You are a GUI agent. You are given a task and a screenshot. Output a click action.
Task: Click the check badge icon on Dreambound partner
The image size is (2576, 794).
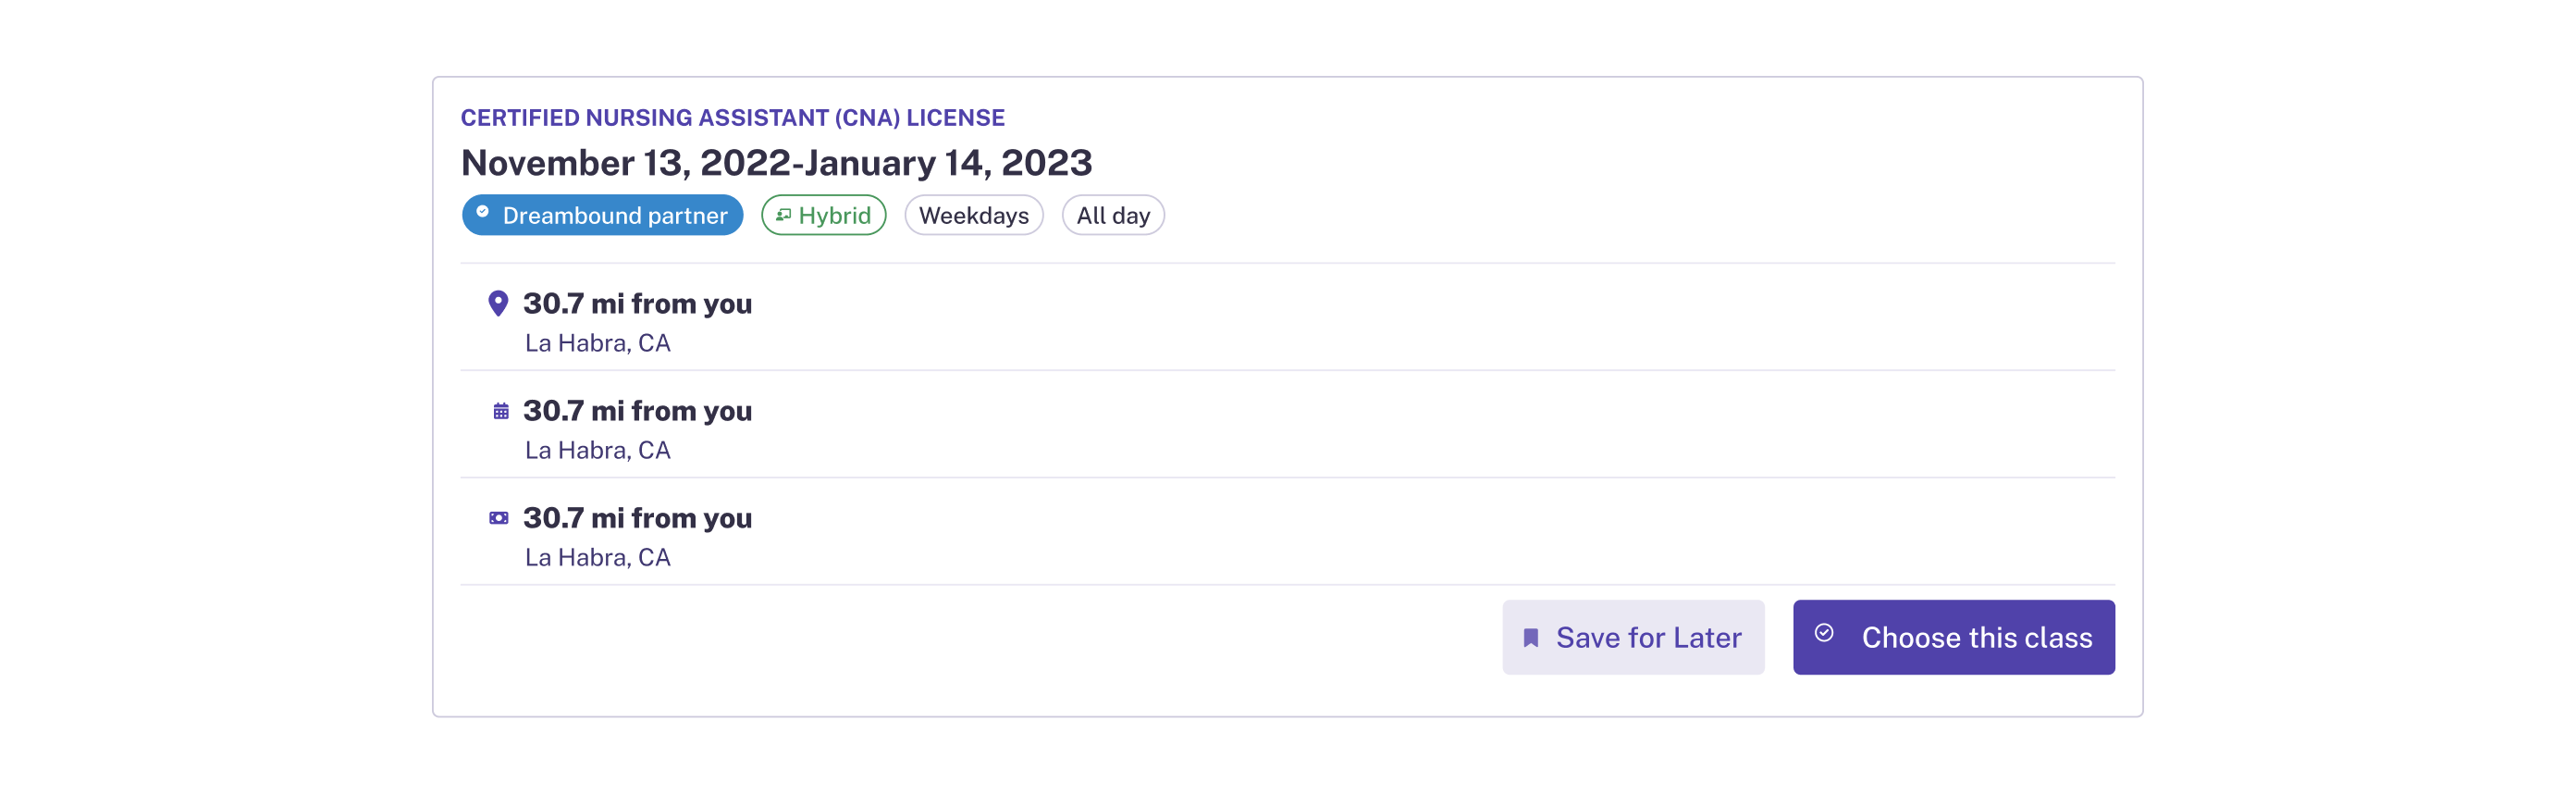(483, 212)
